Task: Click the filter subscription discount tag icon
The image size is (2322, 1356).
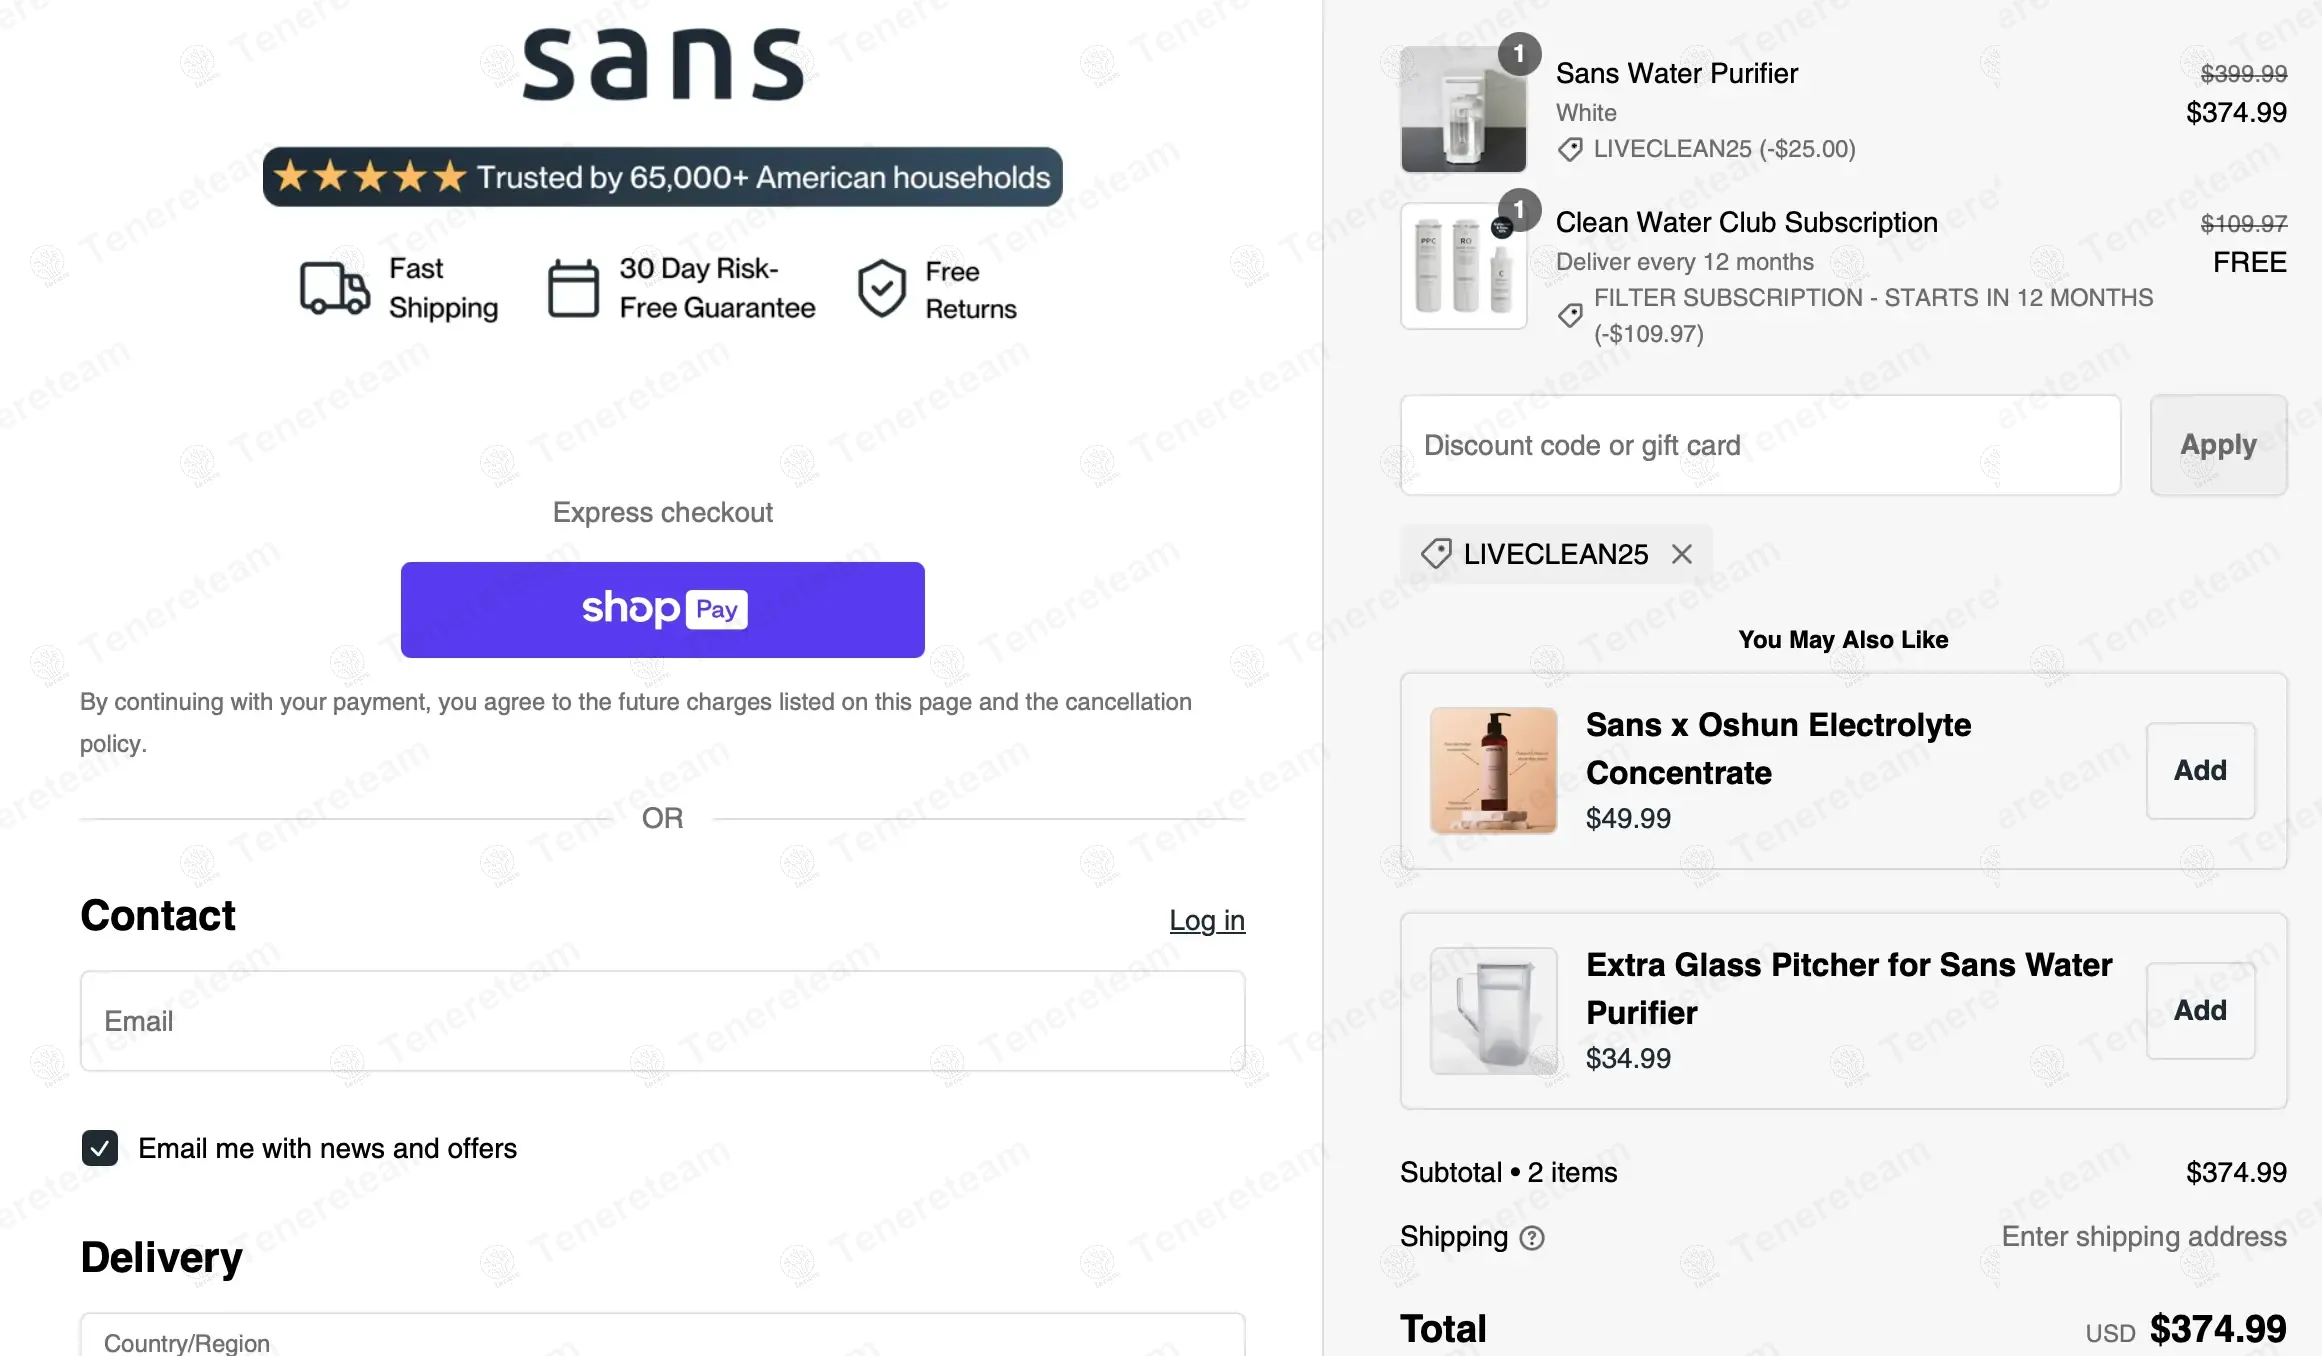Action: pos(1570,315)
